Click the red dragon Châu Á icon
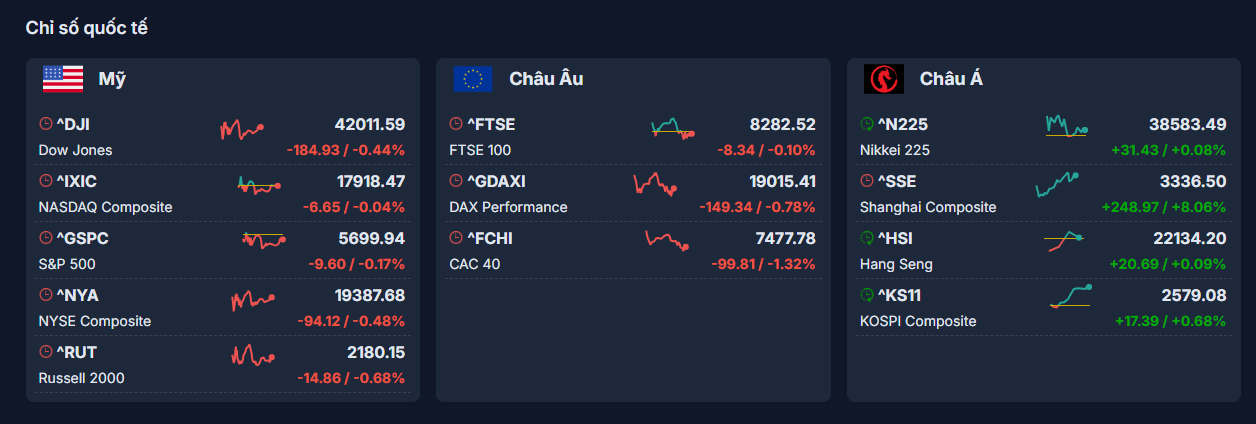 click(x=883, y=78)
